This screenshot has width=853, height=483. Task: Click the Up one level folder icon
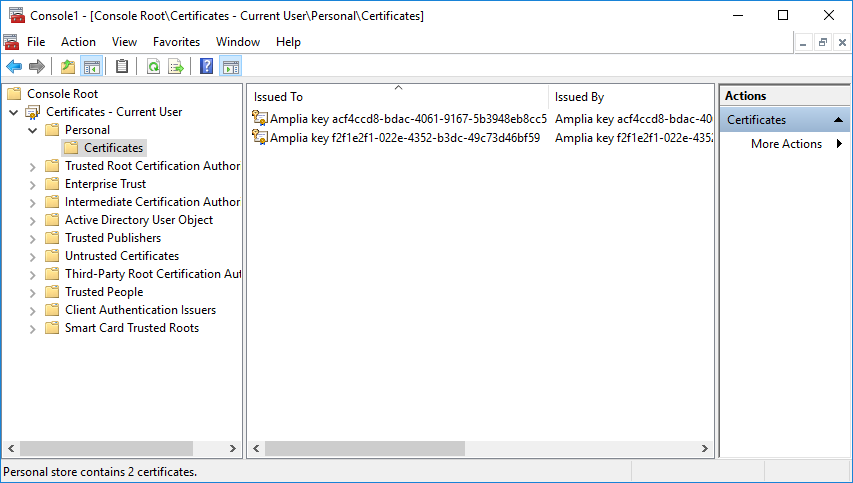(67, 67)
